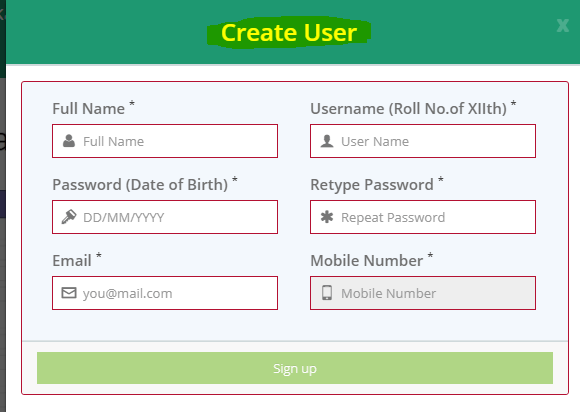
Task: Click the 'Retype Password' label text
Action: tap(372, 185)
